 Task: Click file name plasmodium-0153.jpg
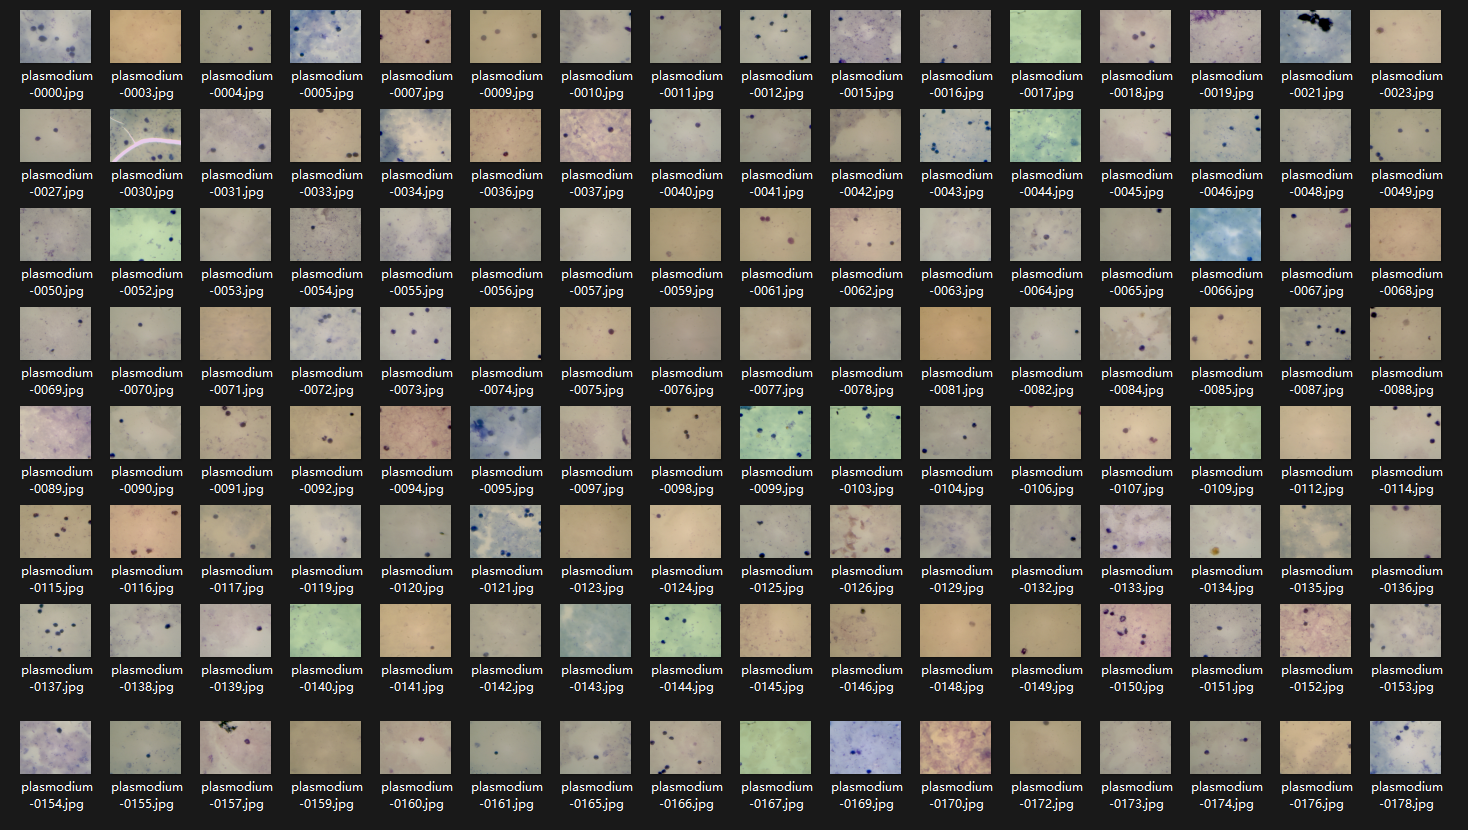point(1407,678)
